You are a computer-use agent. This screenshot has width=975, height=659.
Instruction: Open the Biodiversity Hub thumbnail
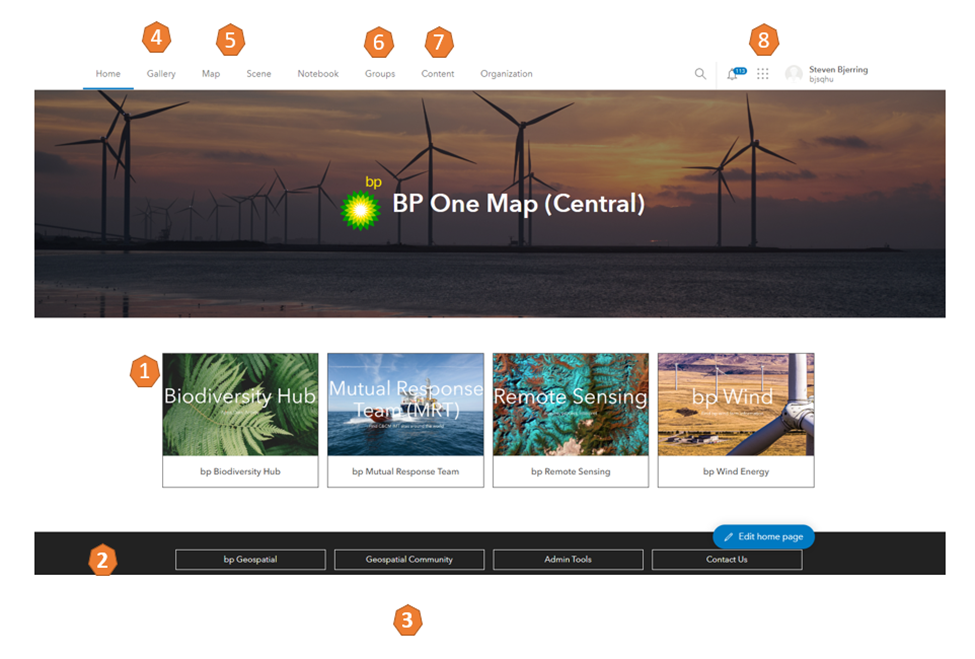[240, 405]
